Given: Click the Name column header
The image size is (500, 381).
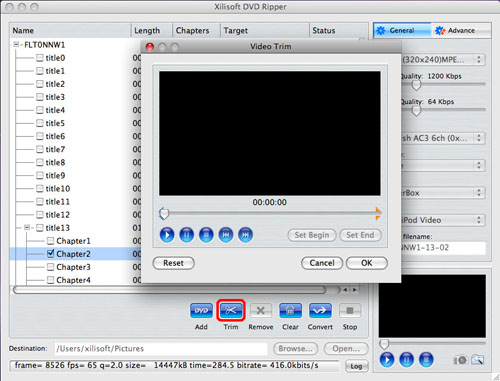Looking at the screenshot, I should [x=70, y=30].
